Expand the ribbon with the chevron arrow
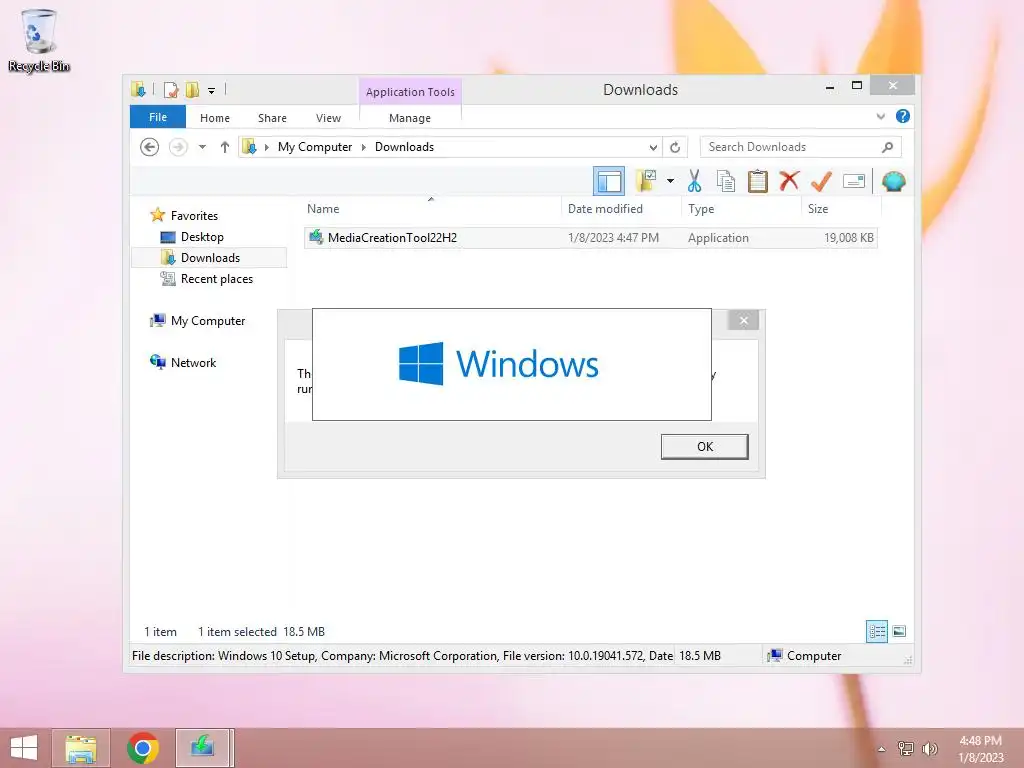1024x768 pixels. pos(880,117)
